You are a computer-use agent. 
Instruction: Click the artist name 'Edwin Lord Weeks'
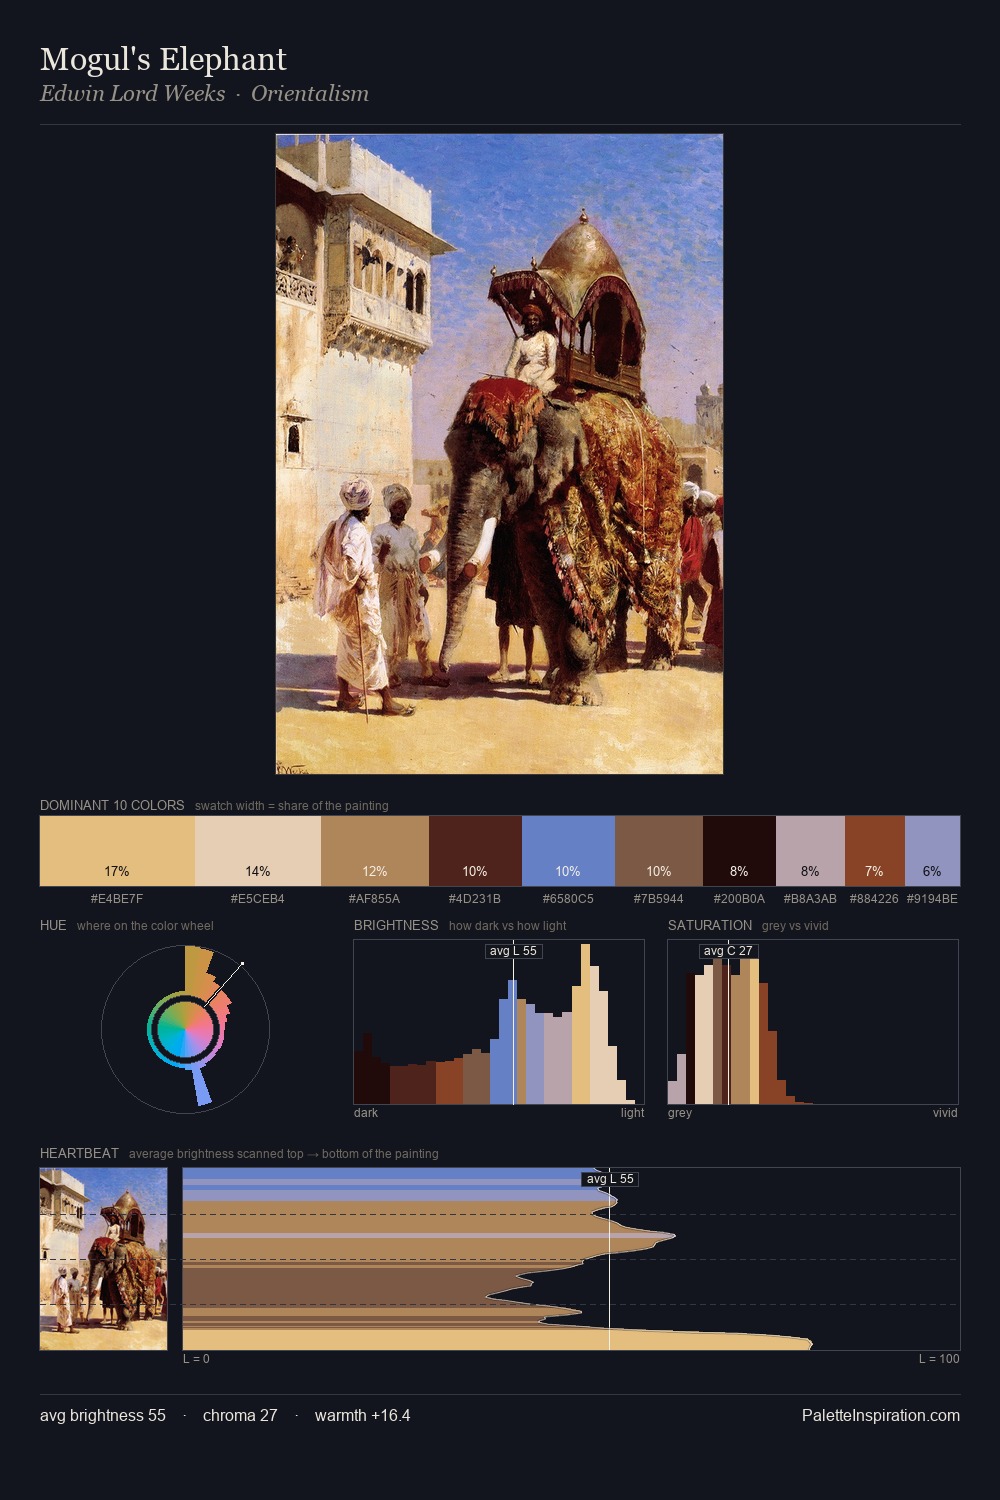(132, 94)
